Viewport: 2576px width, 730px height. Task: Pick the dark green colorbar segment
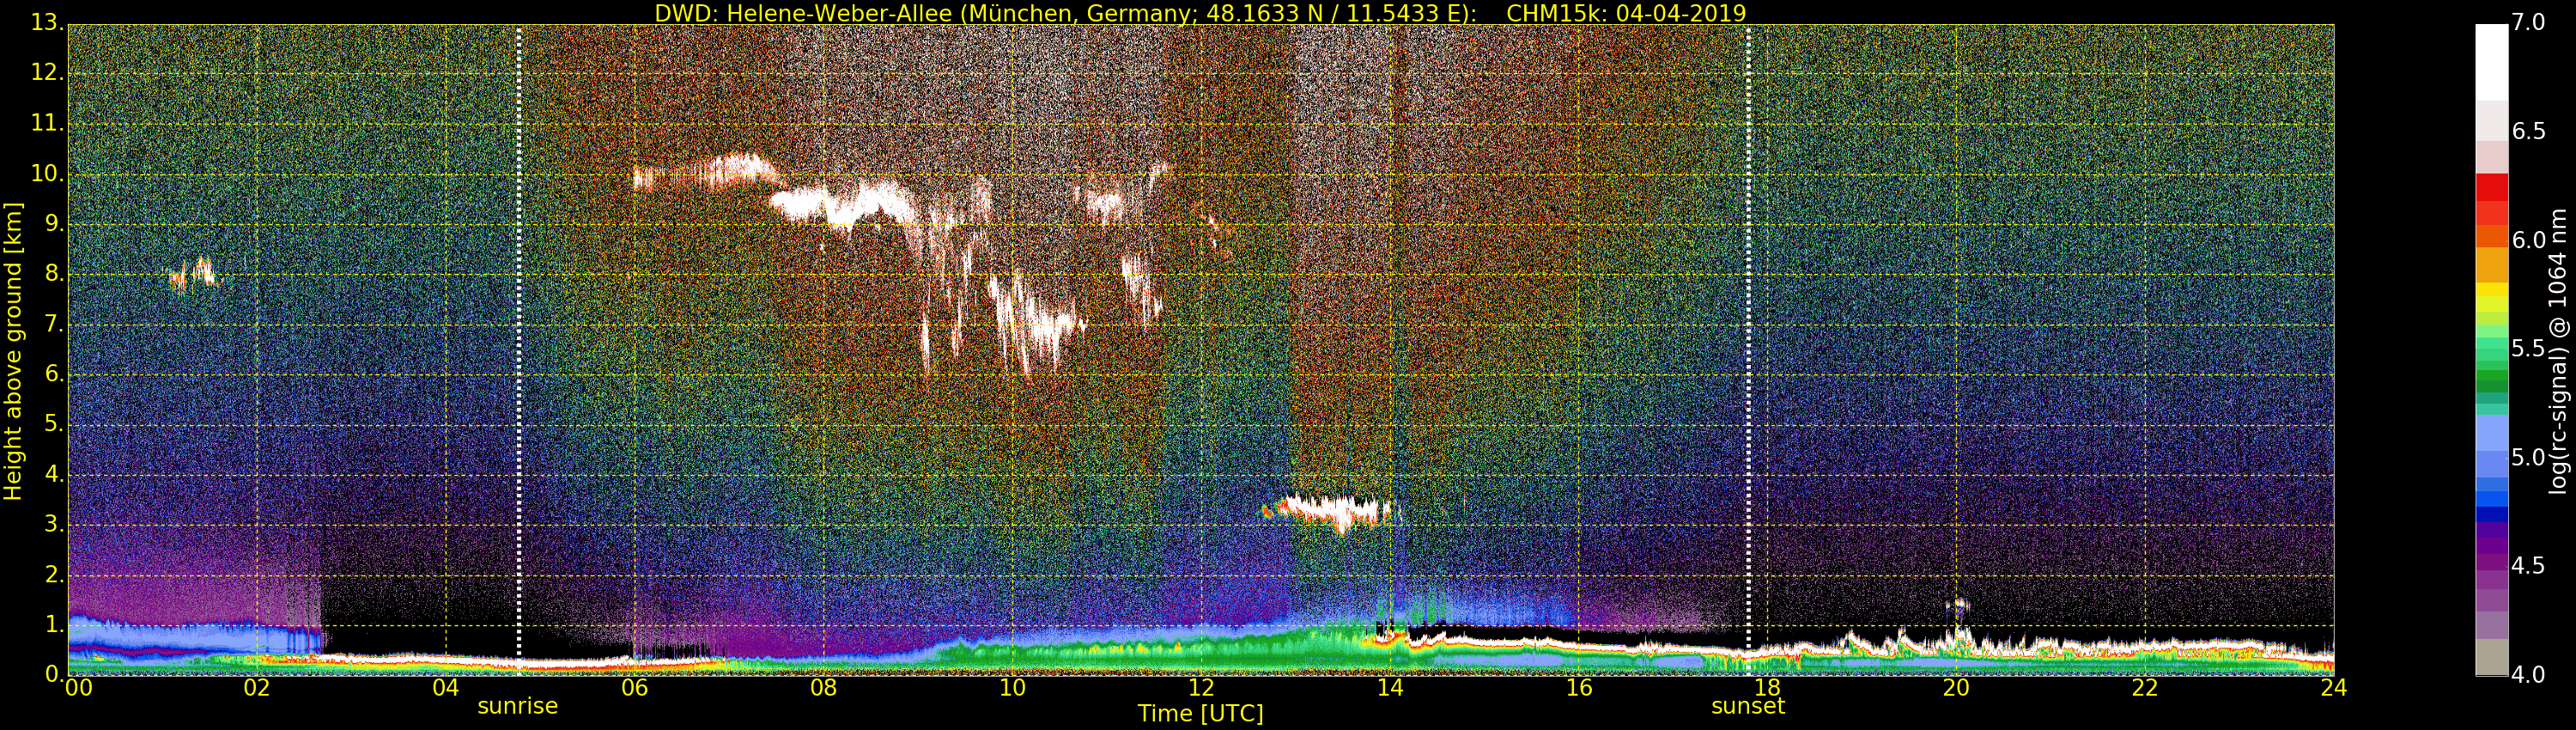coord(2491,380)
